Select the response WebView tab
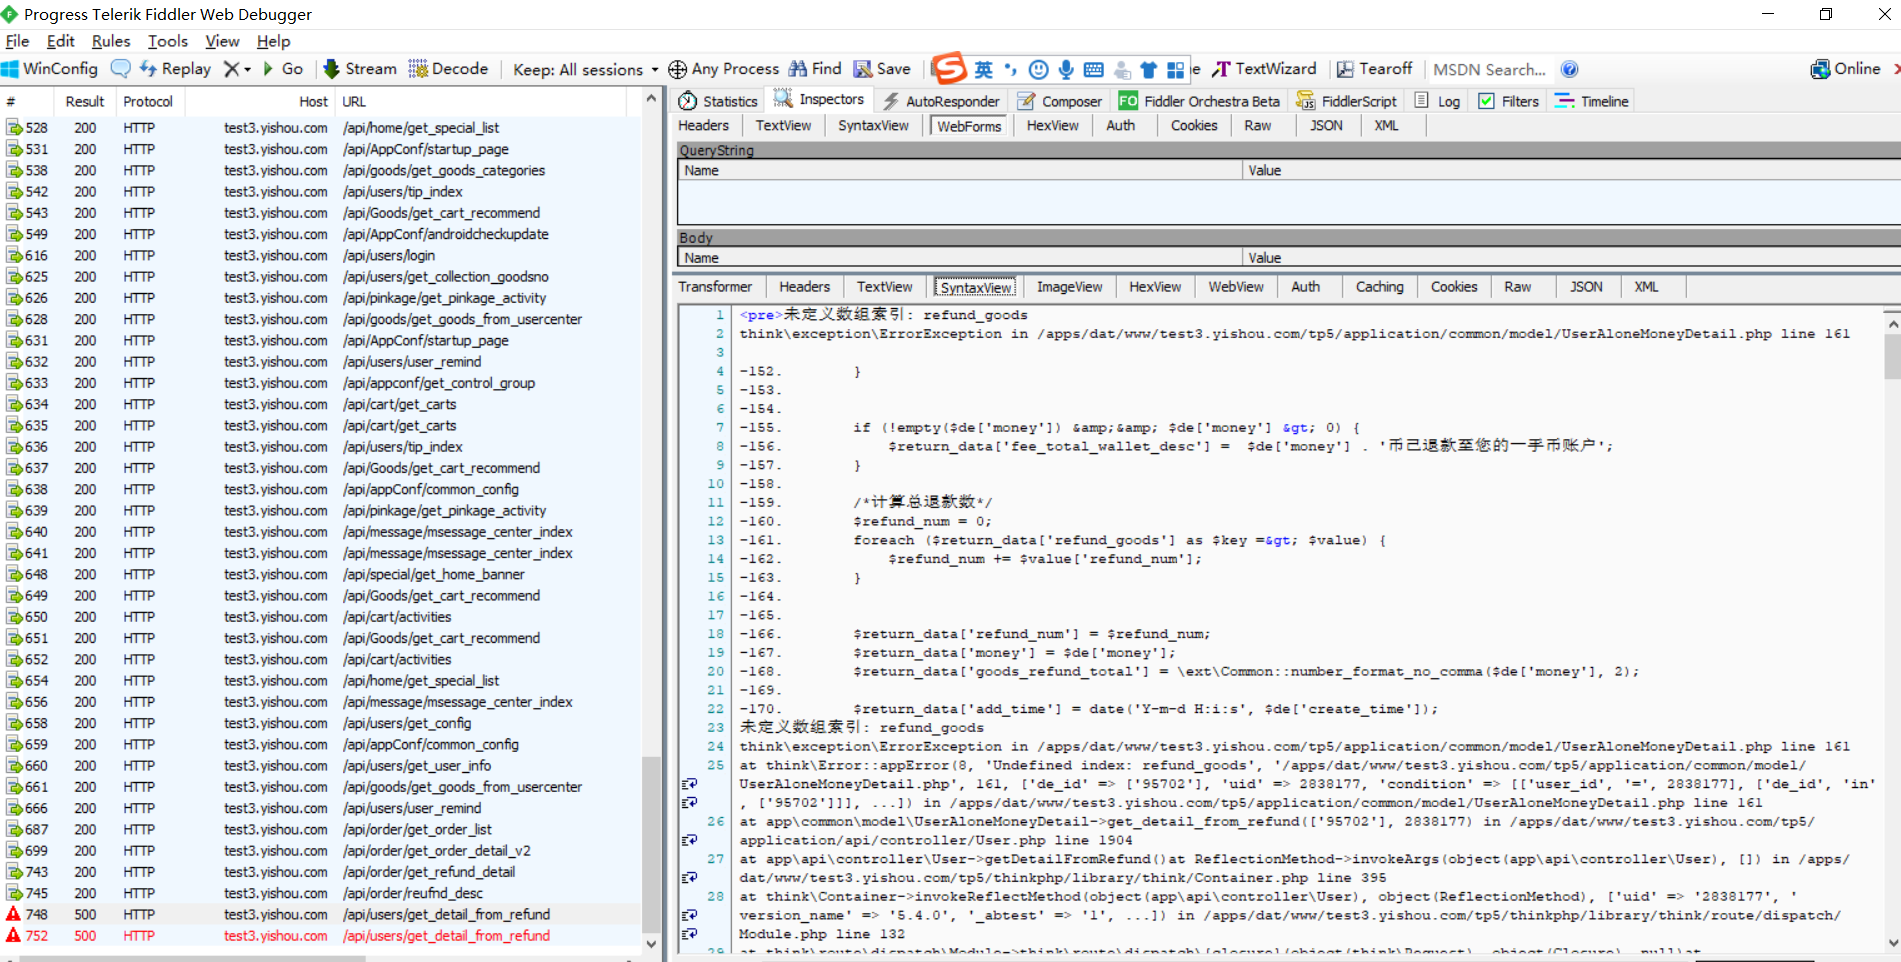The width and height of the screenshot is (1901, 962). 1236,286
